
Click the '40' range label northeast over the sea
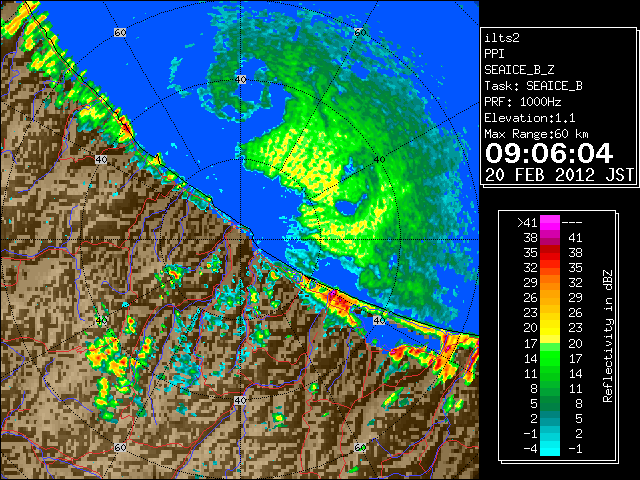coord(380,160)
